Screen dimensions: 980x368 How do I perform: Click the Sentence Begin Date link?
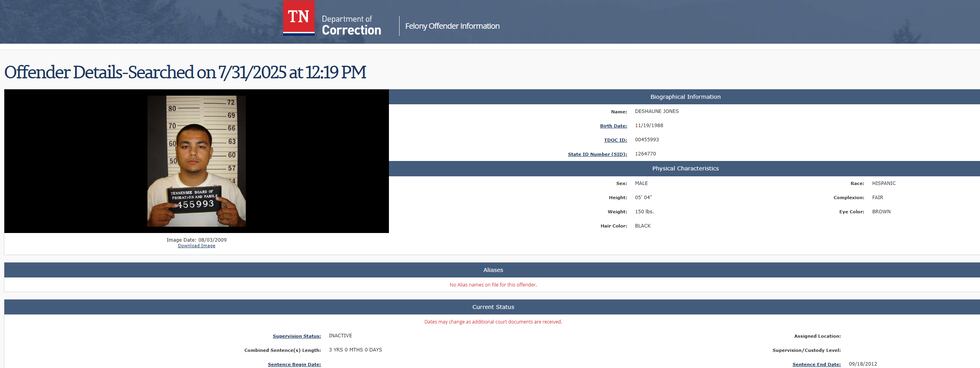(294, 364)
